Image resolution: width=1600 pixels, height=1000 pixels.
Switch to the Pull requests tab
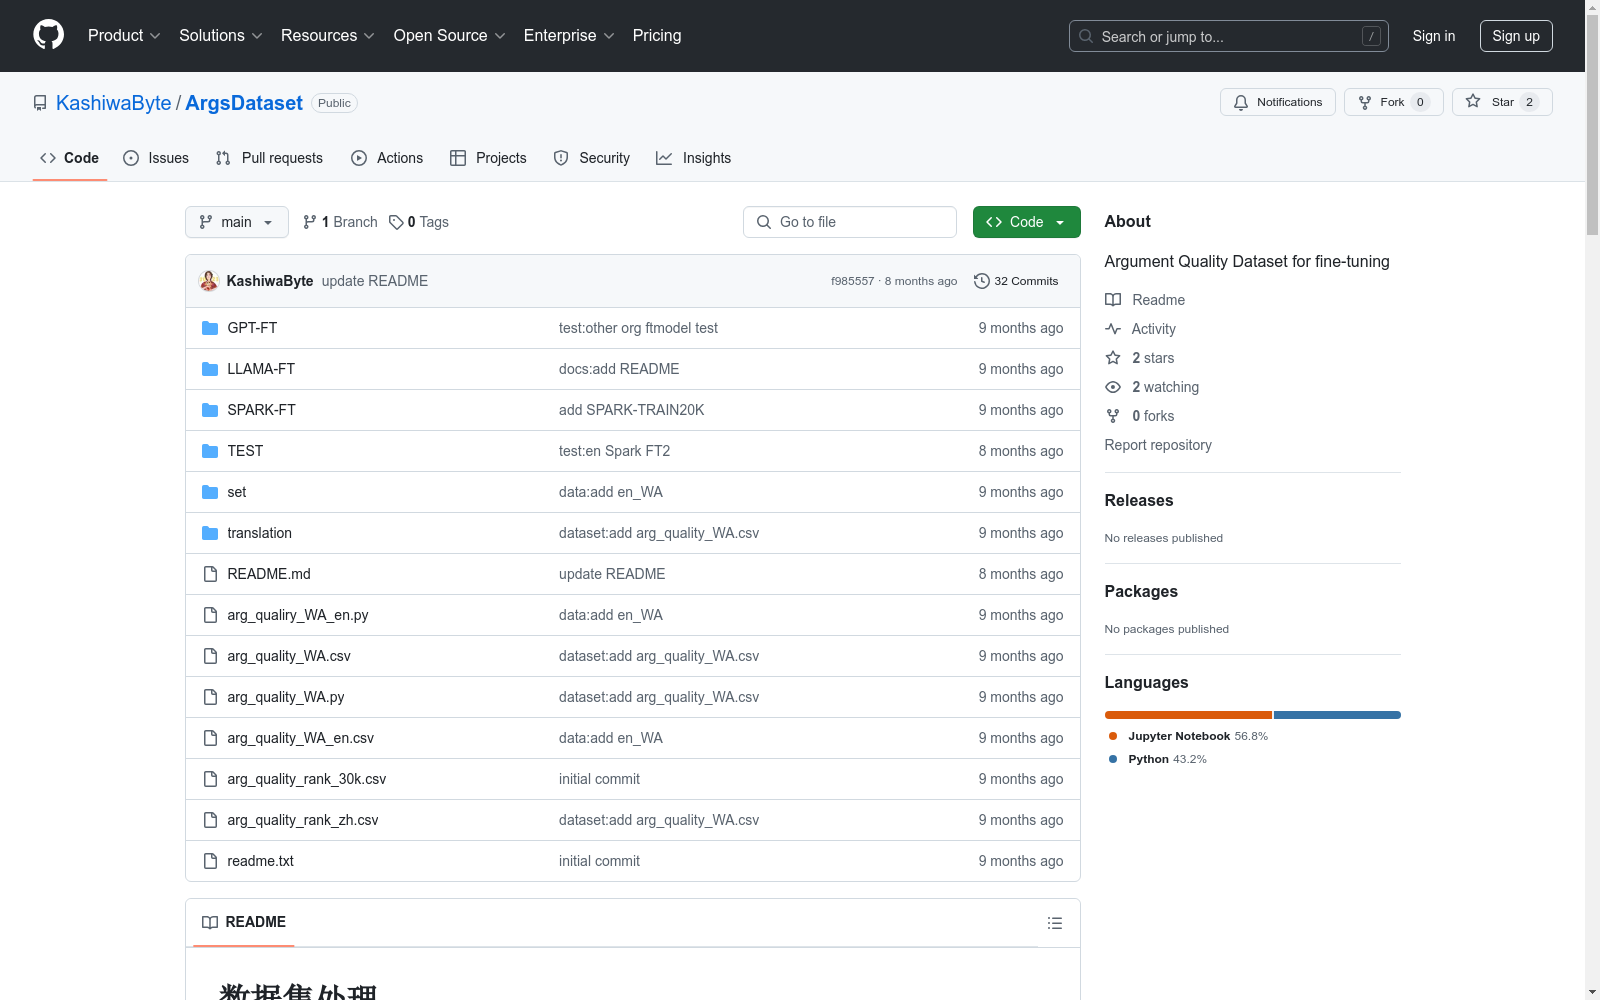tap(269, 158)
